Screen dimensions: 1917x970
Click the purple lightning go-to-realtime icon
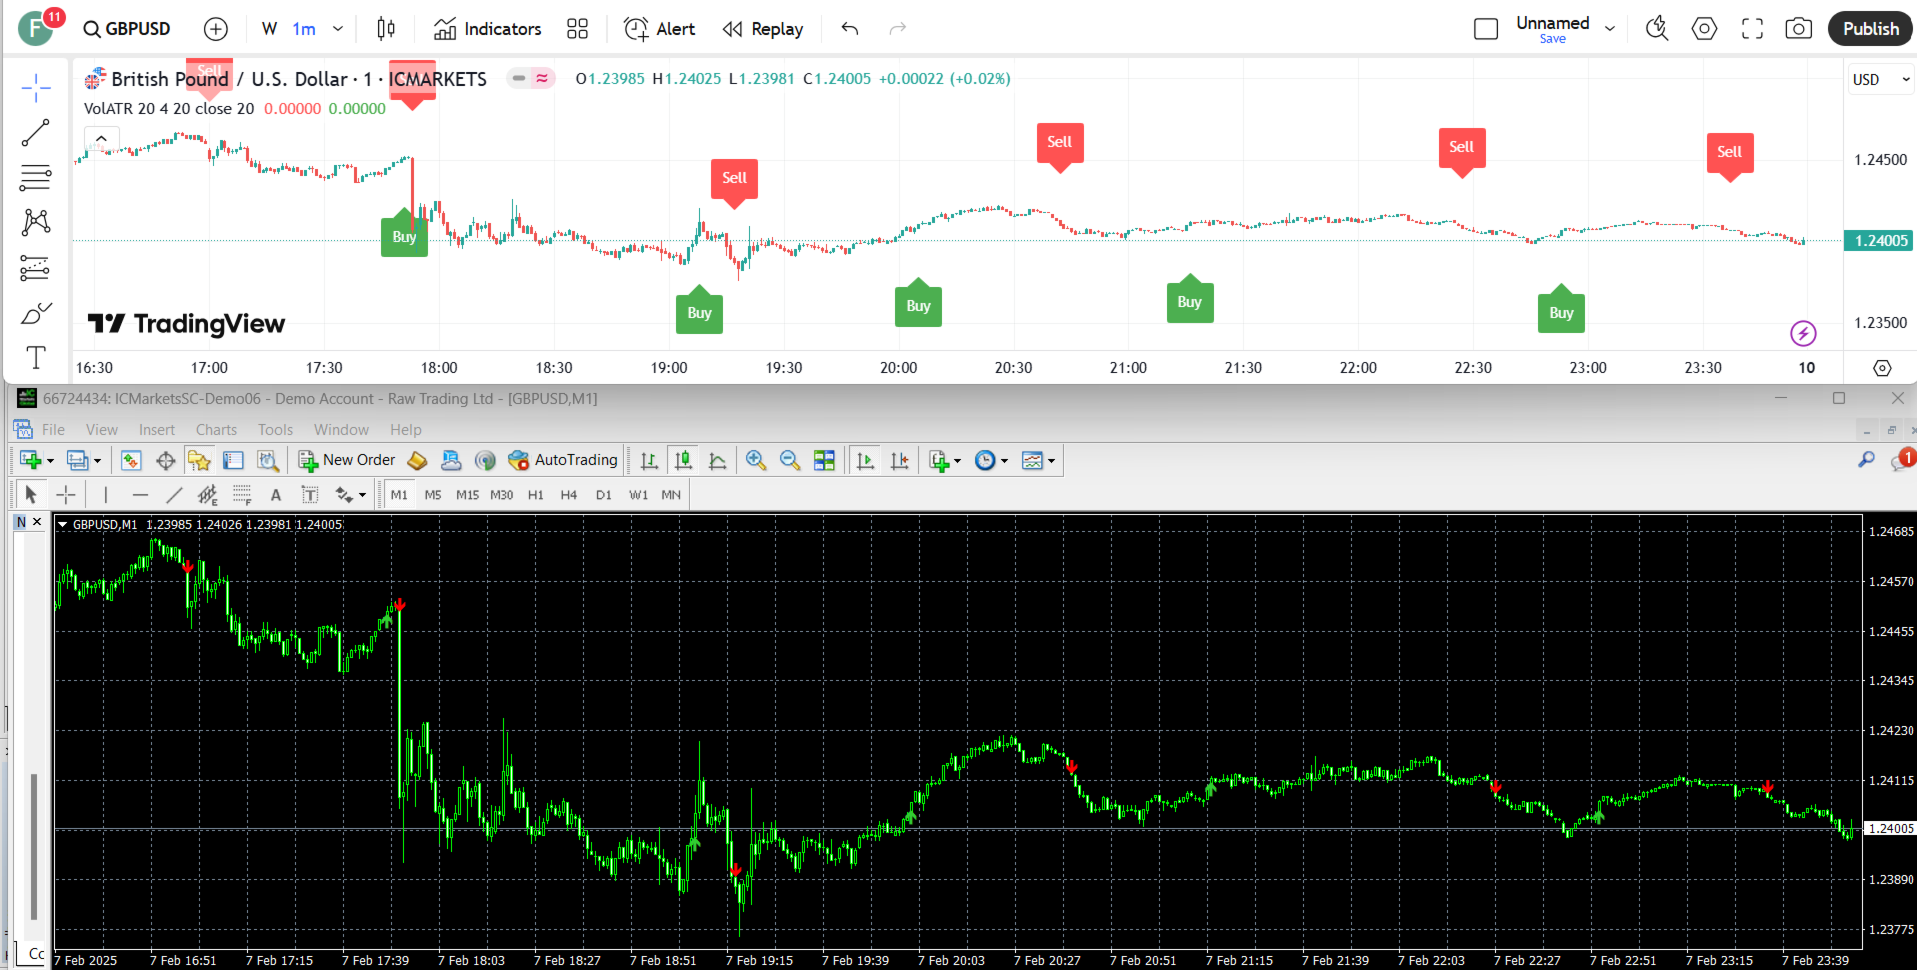pos(1803,333)
